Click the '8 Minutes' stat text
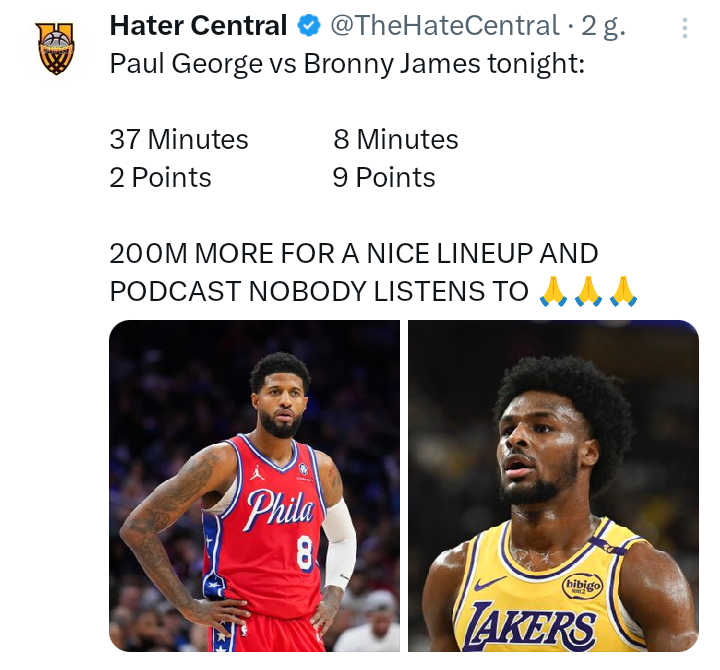This screenshot has height=670, width=720. point(395,139)
